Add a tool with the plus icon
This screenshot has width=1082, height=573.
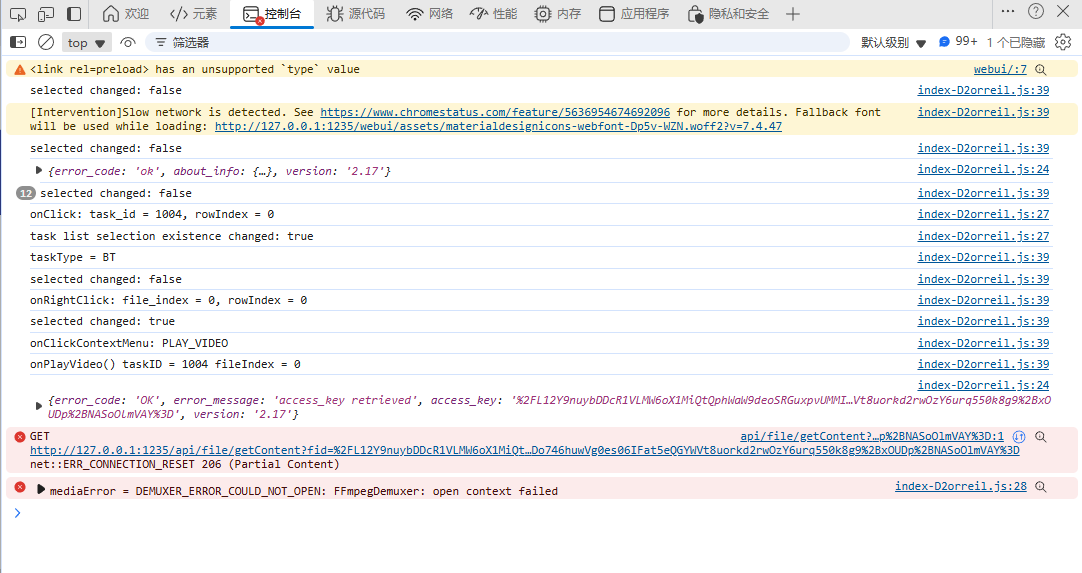(x=793, y=14)
